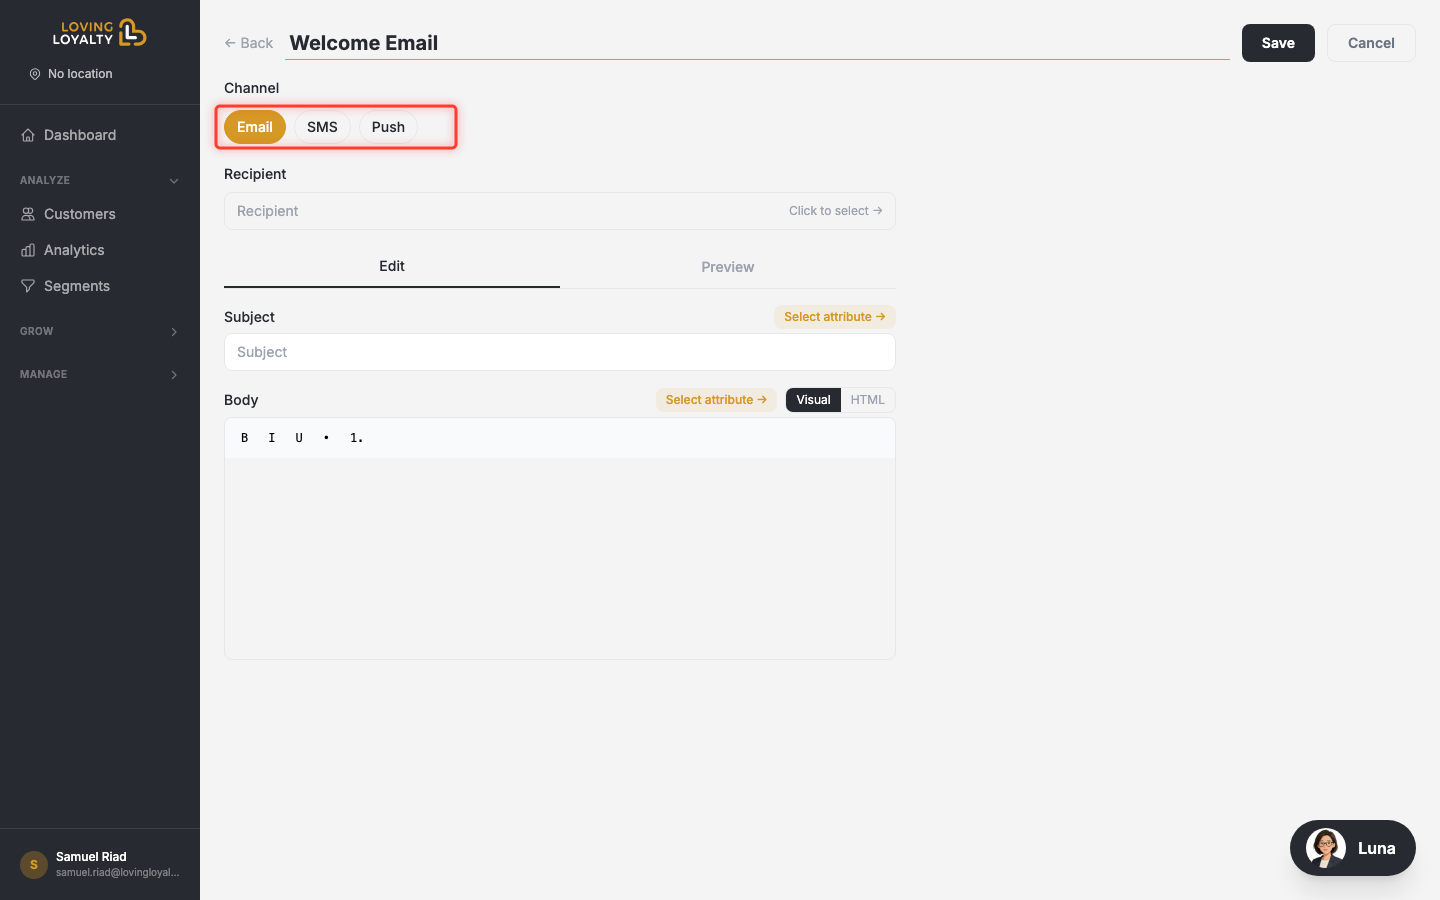Click the Customers people icon
Image resolution: width=1440 pixels, height=900 pixels.
coord(28,214)
